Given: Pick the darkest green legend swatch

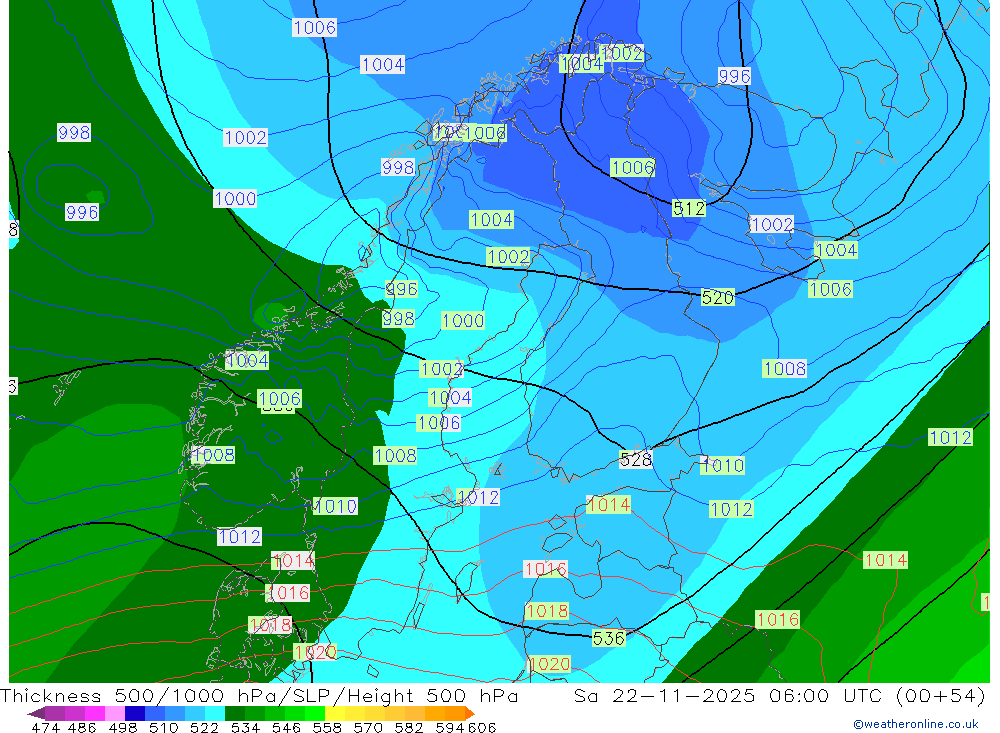Looking at the screenshot, I should [x=235, y=713].
